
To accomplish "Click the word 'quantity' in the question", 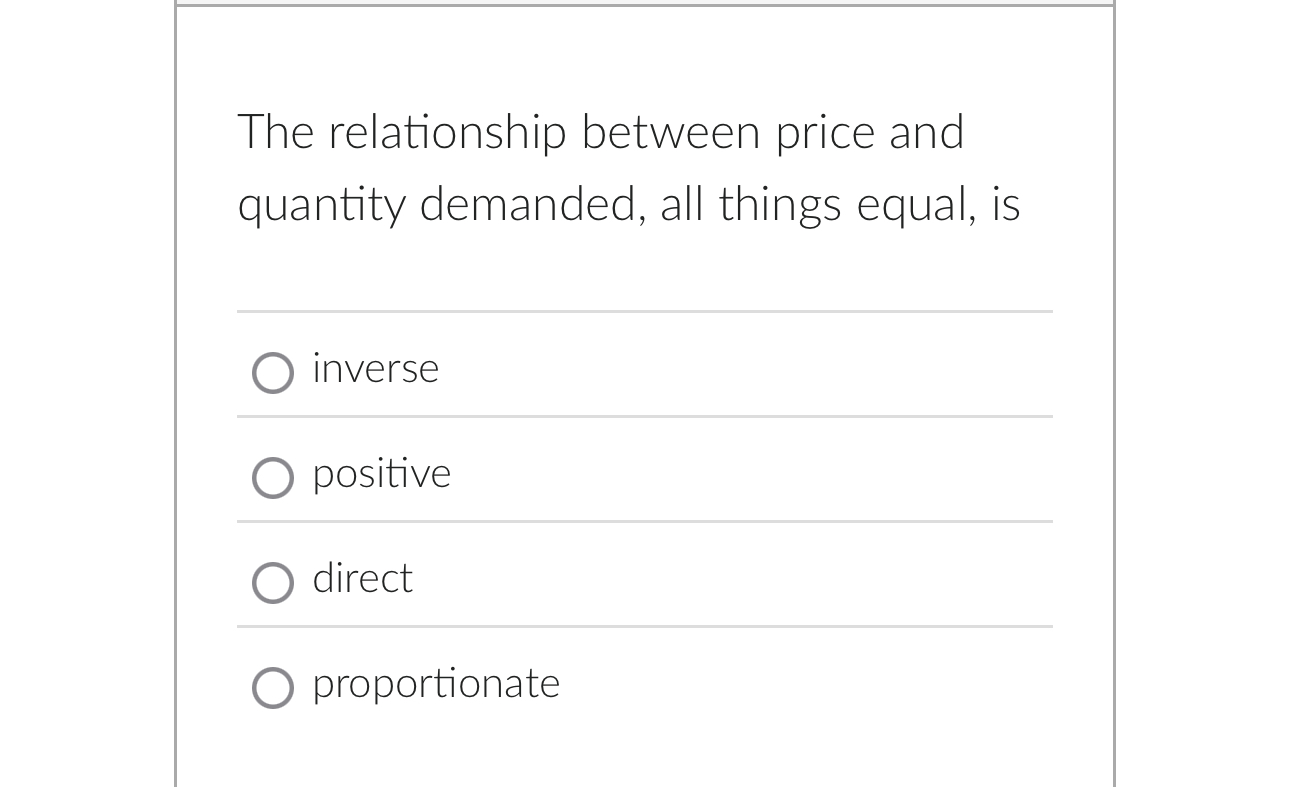I will [x=321, y=206].
